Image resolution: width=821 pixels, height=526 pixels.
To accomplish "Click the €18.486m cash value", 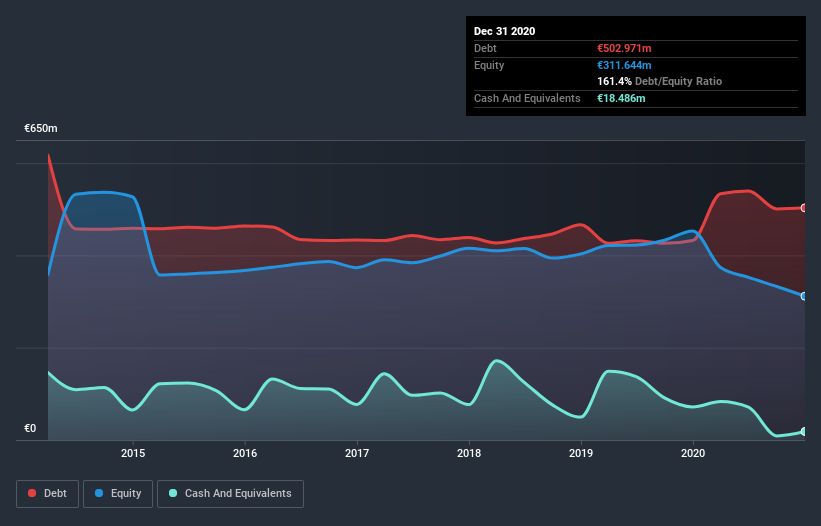I will pyautogui.click(x=621, y=98).
